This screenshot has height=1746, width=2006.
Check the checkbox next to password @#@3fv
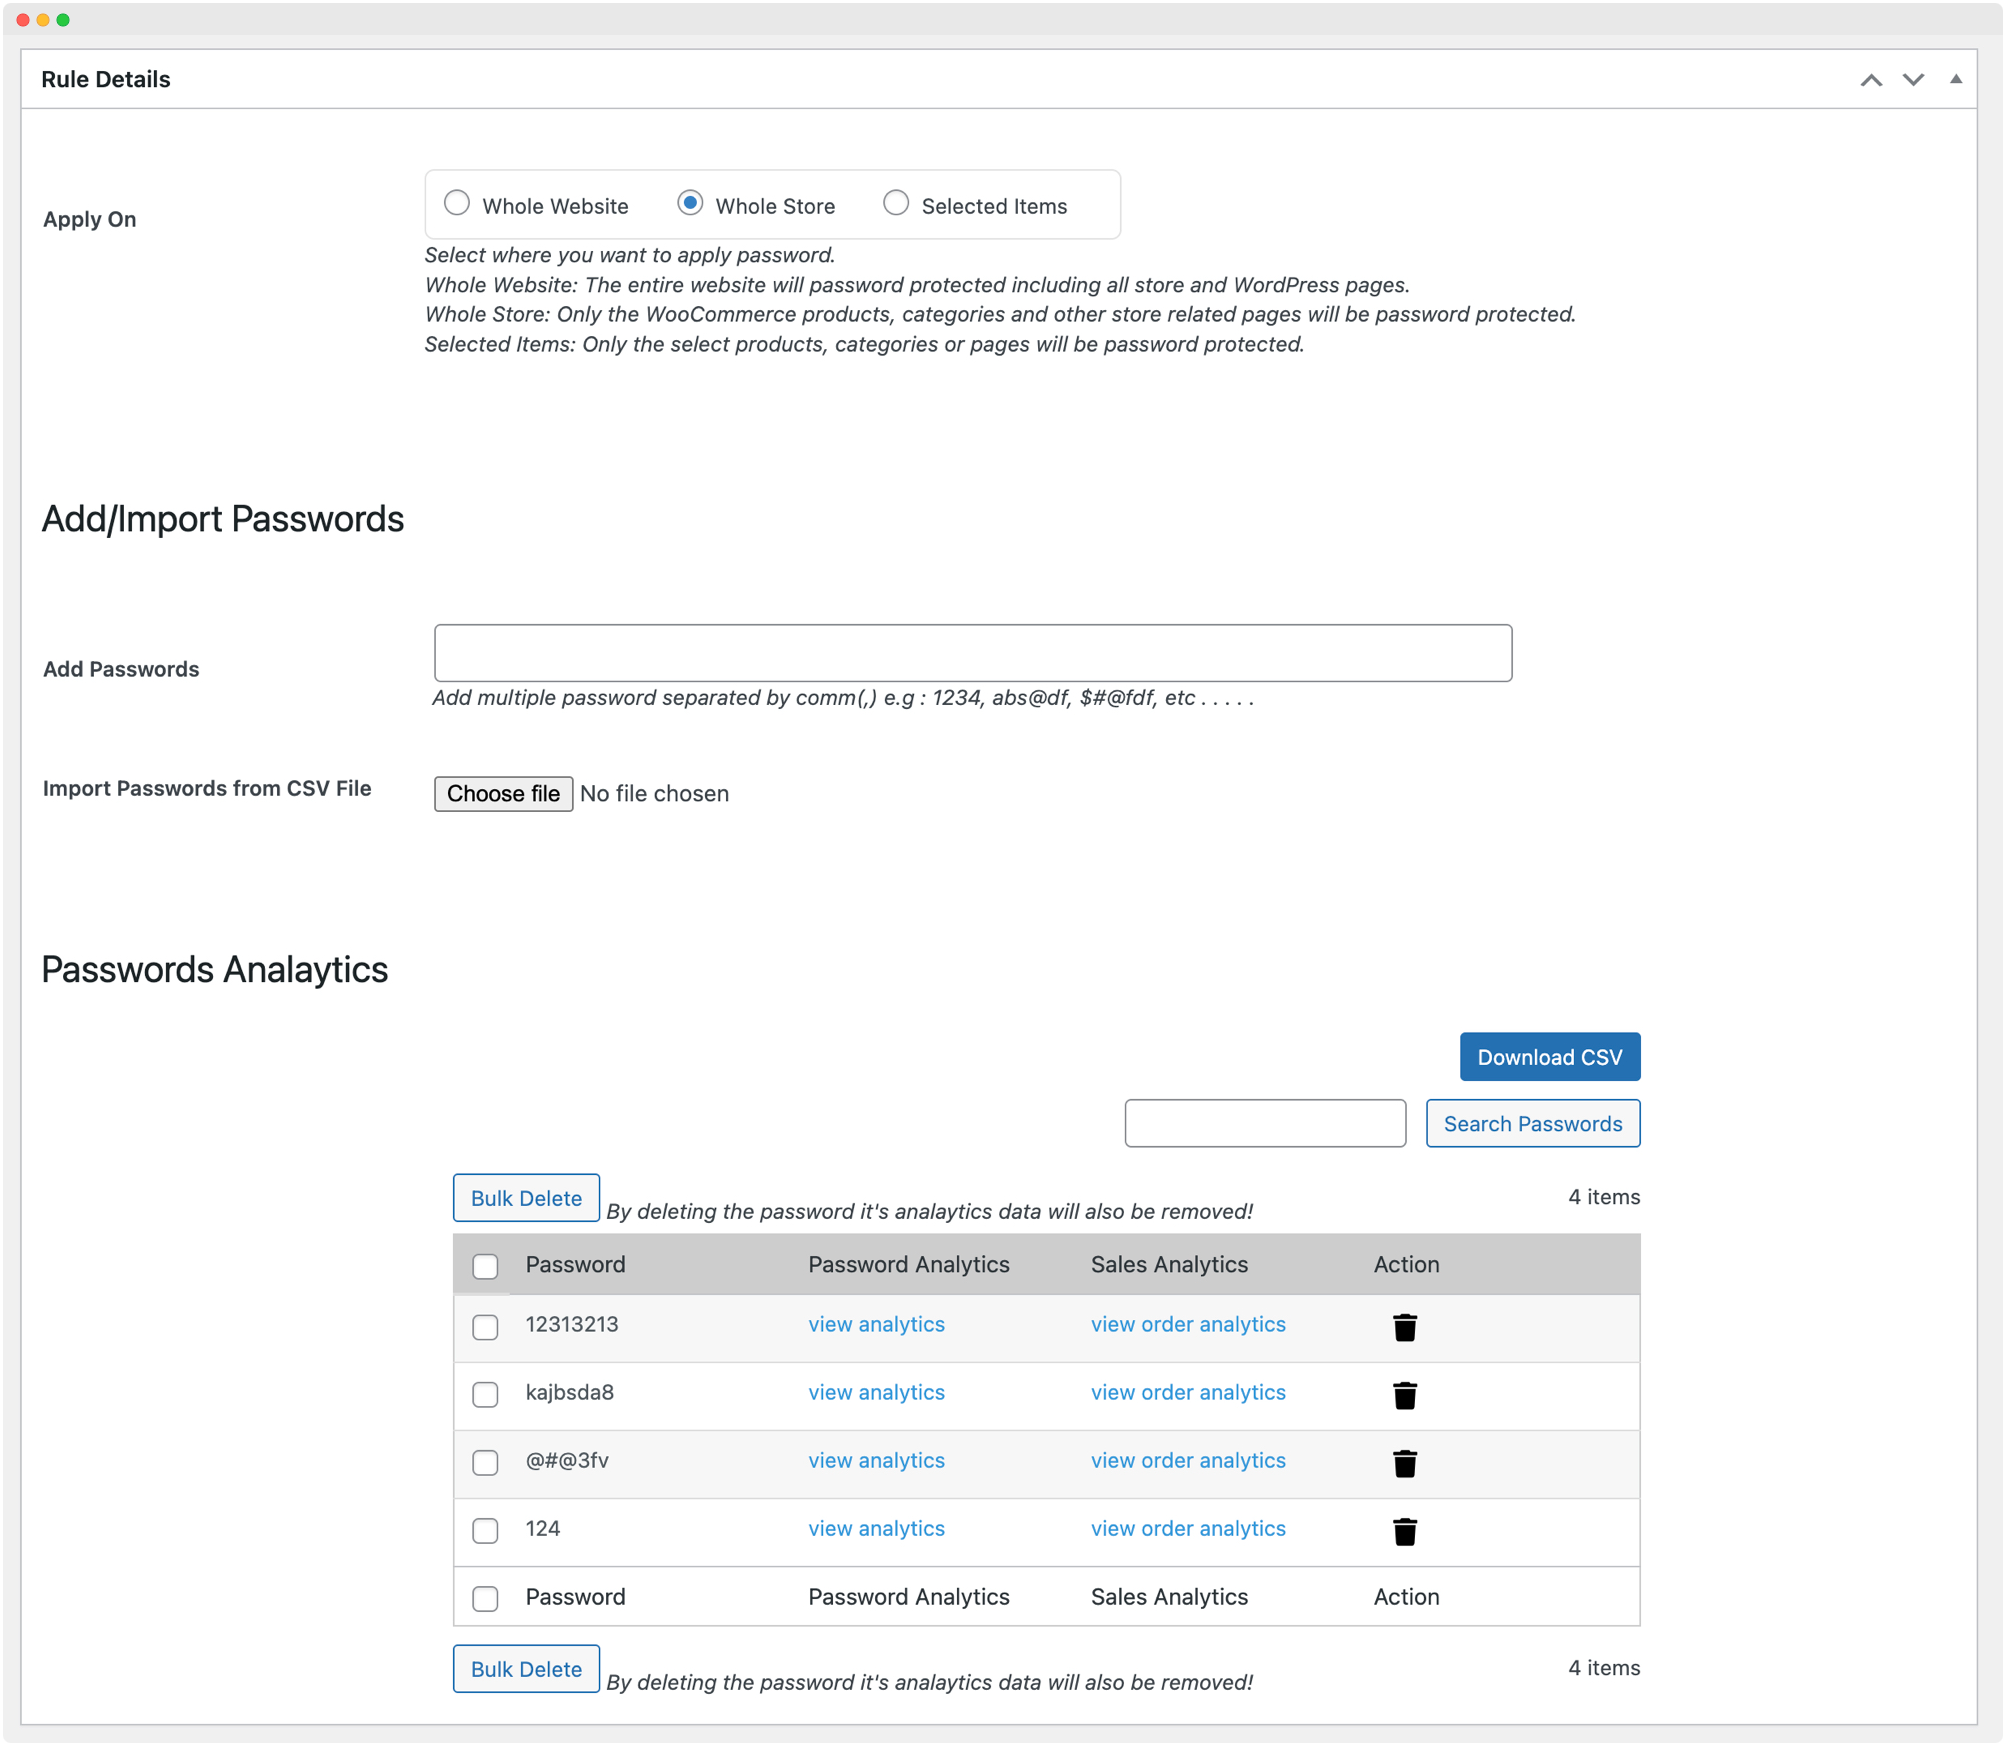485,1463
